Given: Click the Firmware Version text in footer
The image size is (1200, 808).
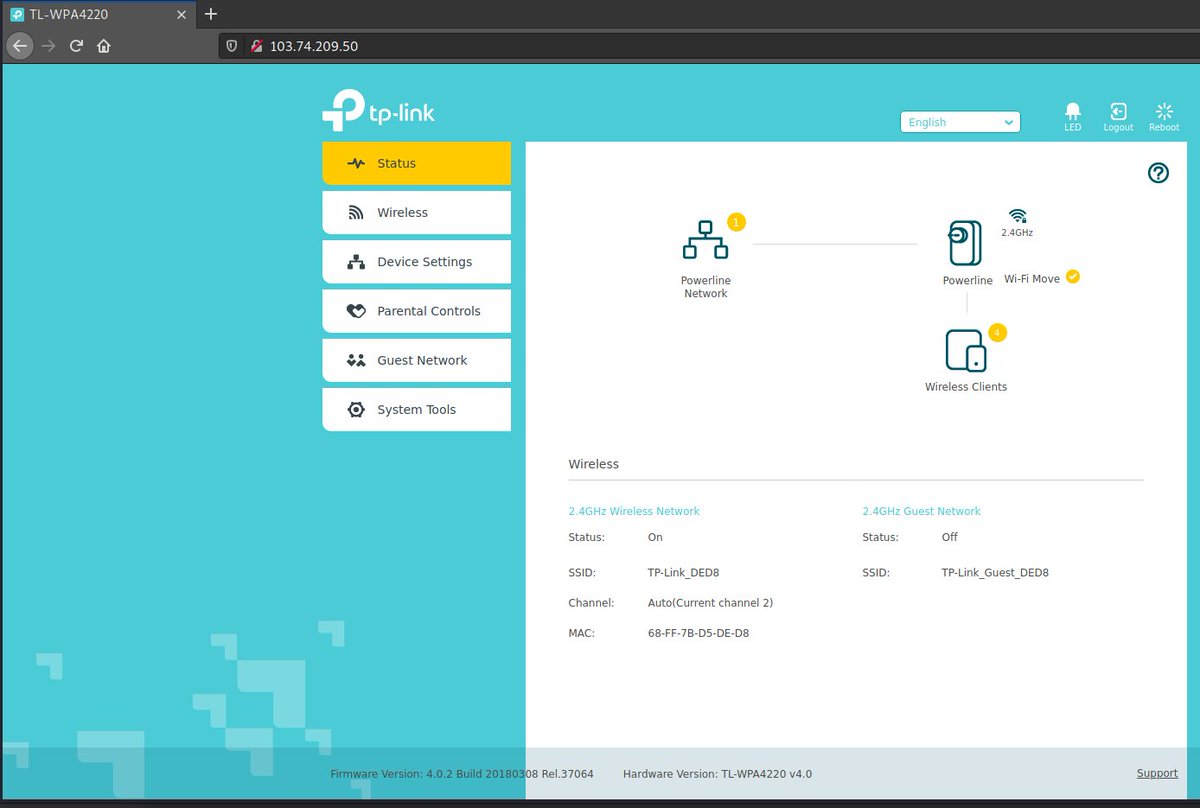Looking at the screenshot, I should [462, 774].
